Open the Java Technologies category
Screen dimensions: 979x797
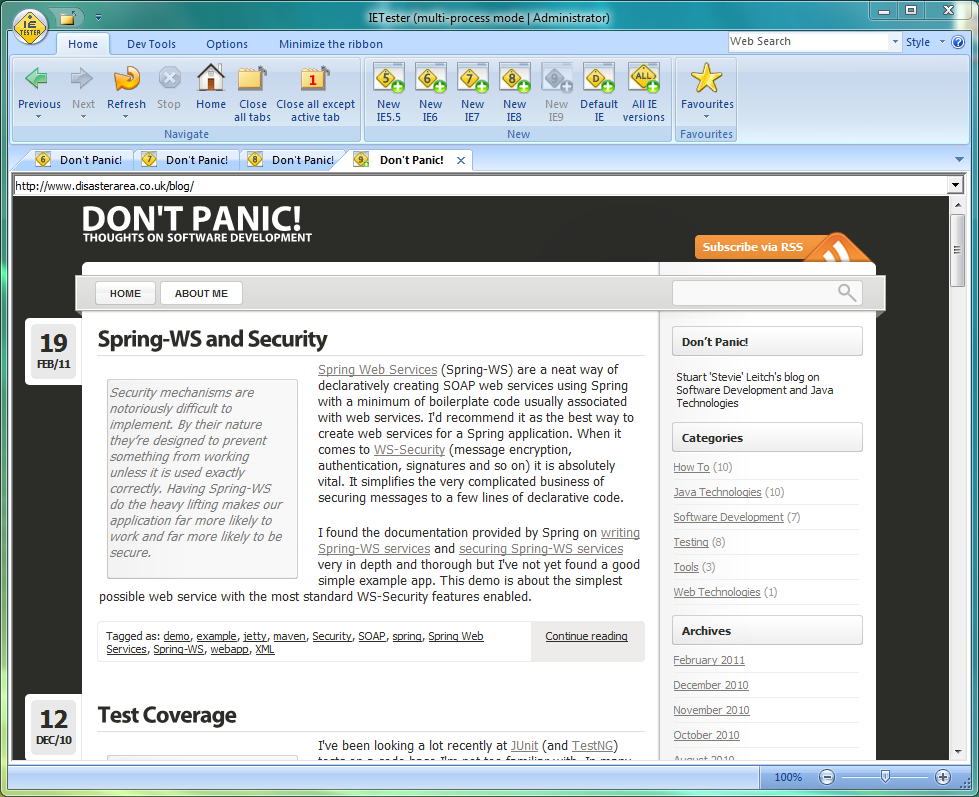pos(717,492)
